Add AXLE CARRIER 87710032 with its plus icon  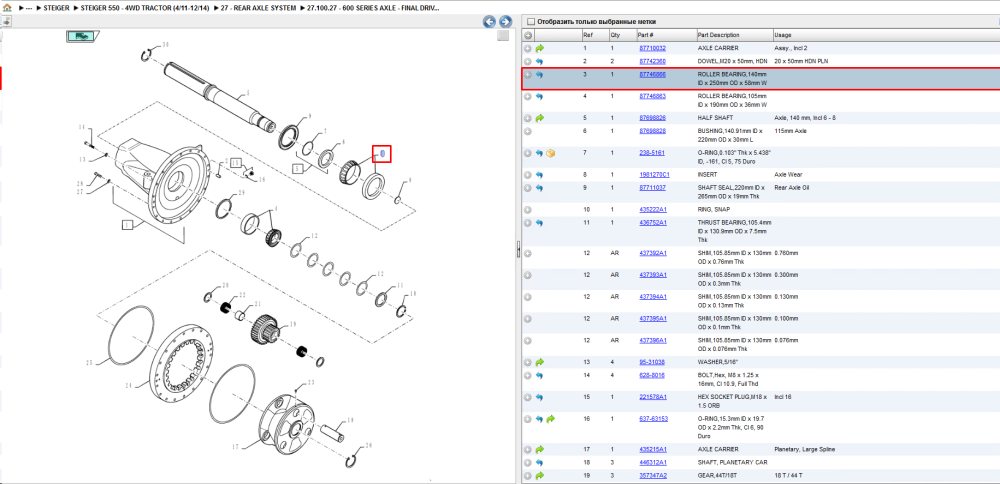click(x=528, y=48)
